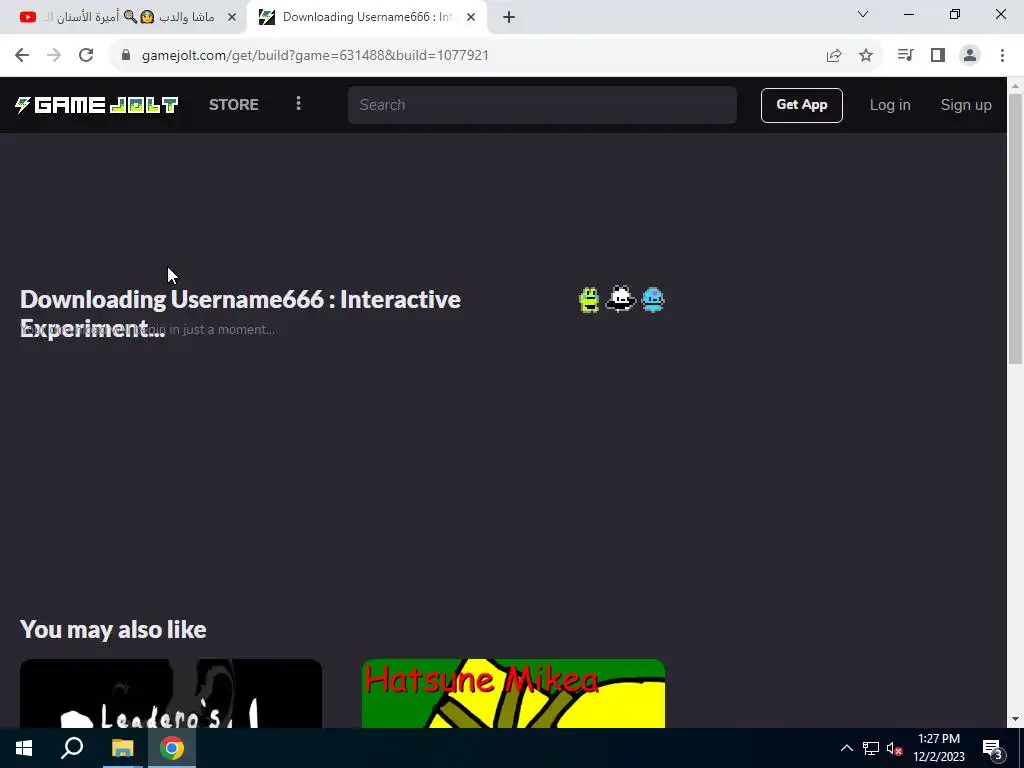Close the YouTube tab
1024x768 pixels.
(x=232, y=17)
